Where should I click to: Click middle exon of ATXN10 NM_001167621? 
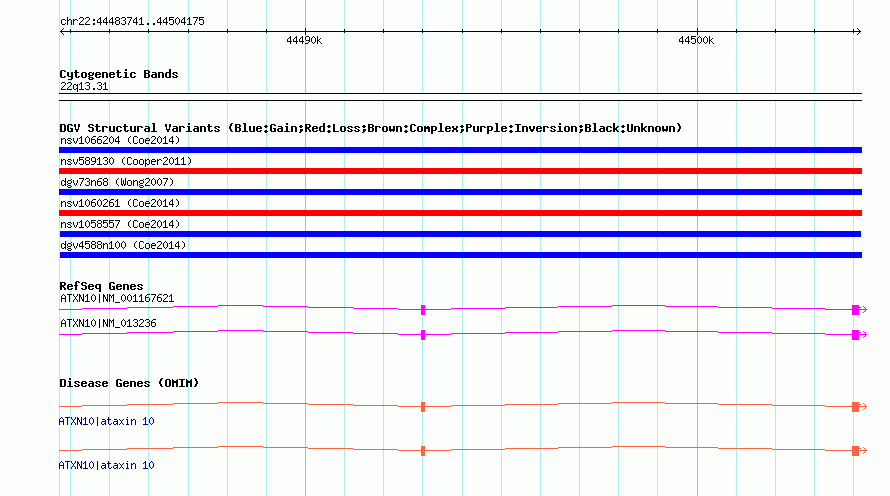coord(423,310)
